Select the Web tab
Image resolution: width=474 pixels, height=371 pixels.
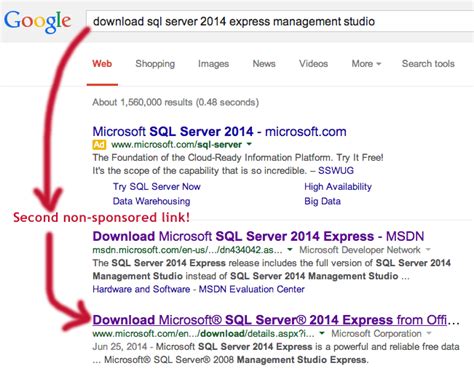pyautogui.click(x=102, y=64)
